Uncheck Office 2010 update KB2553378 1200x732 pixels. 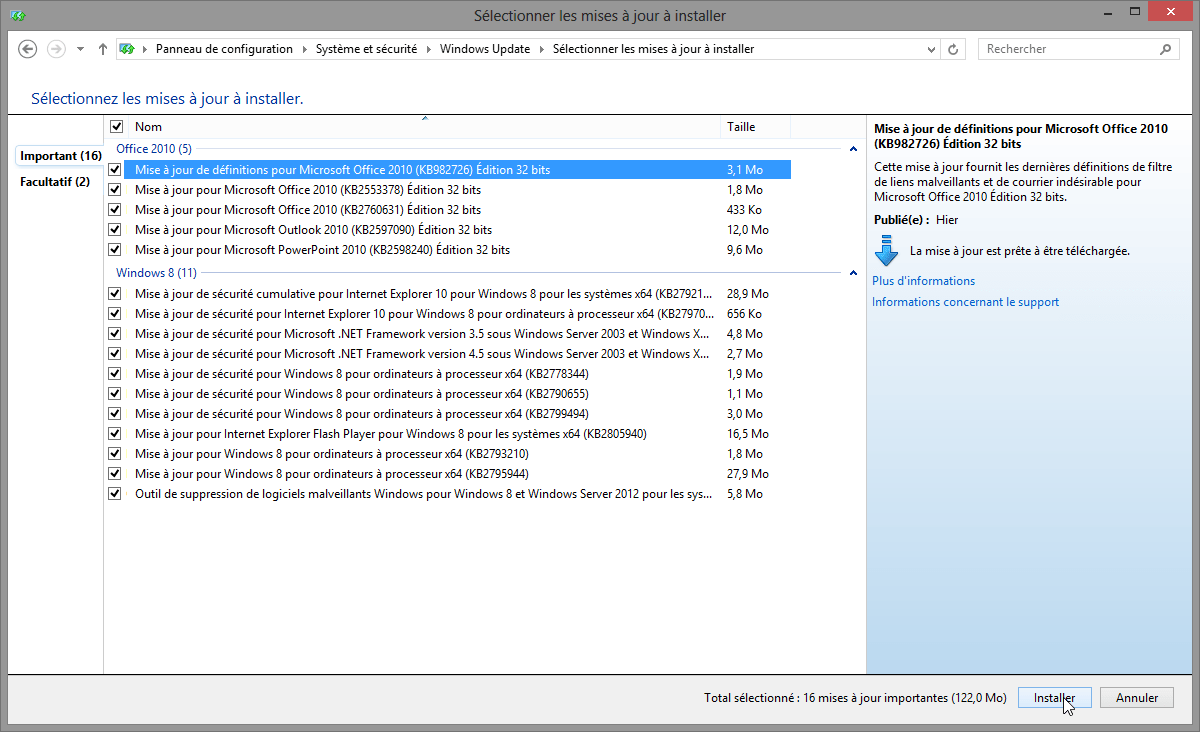click(115, 190)
